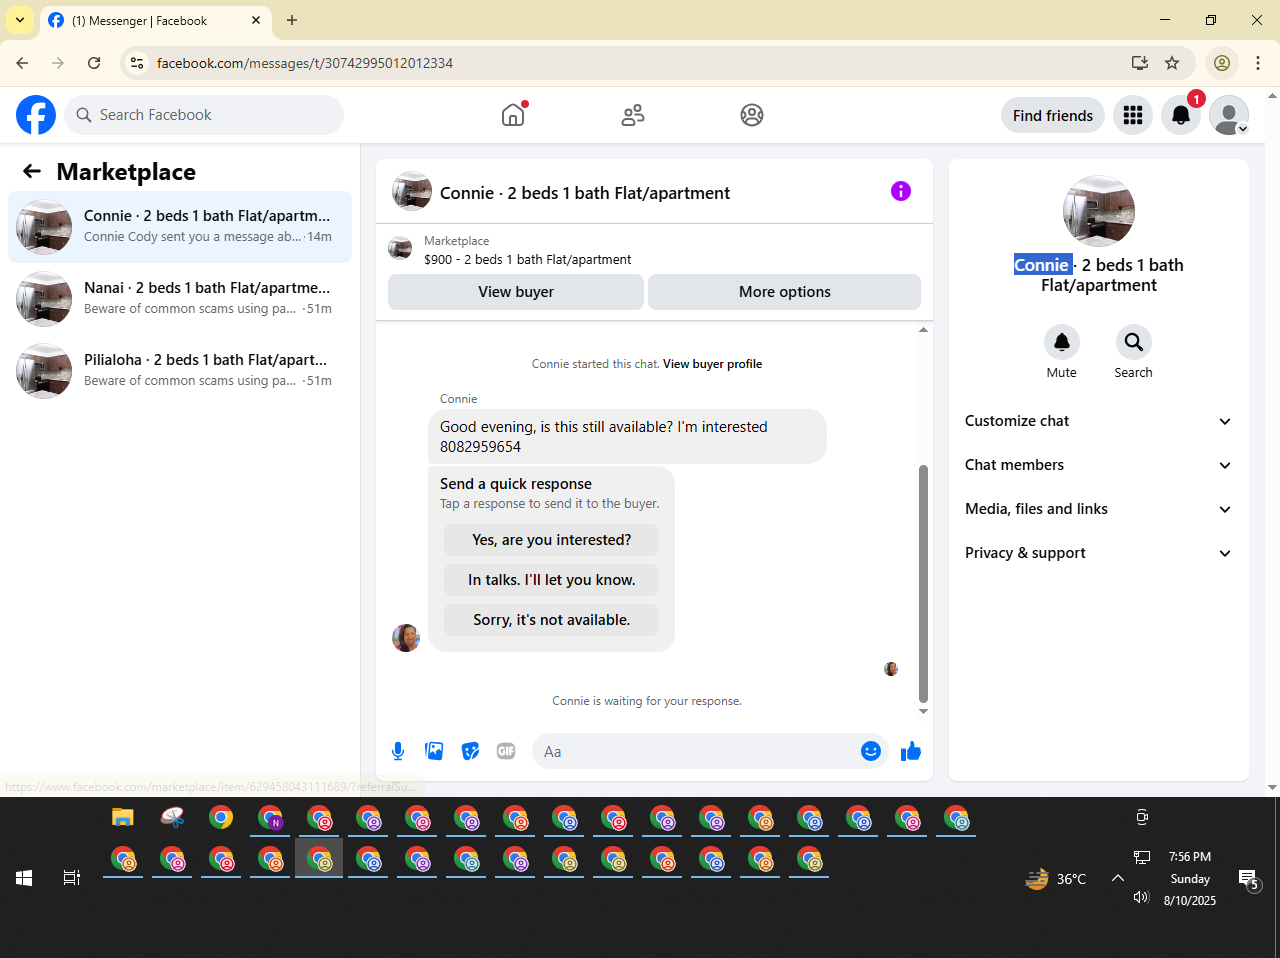
Task: Click the chat scroll down arrow
Action: pyautogui.click(x=923, y=711)
